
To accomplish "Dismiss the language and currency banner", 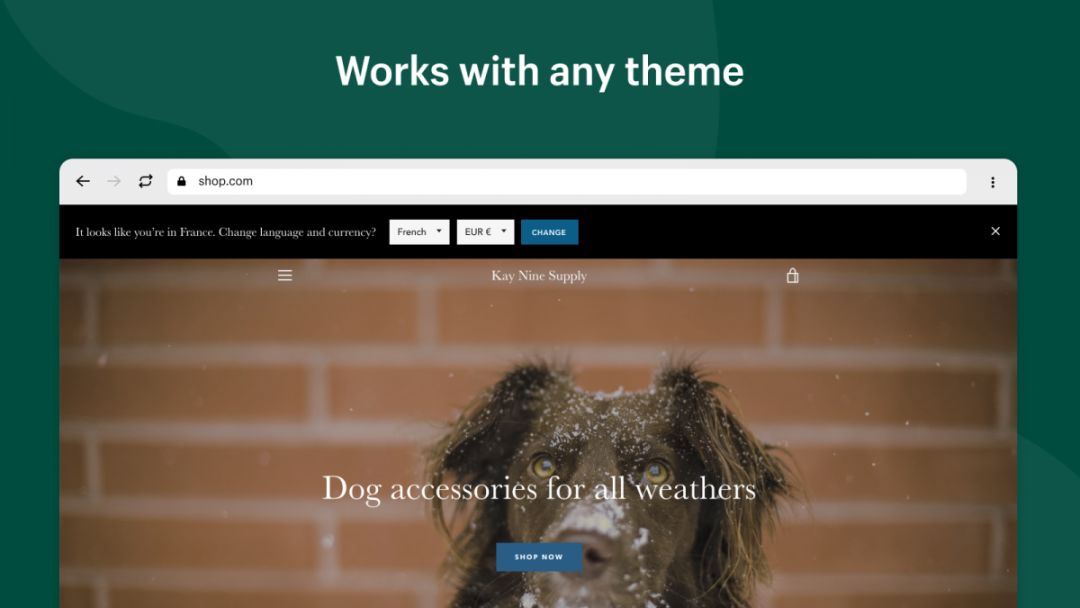I will pos(995,231).
